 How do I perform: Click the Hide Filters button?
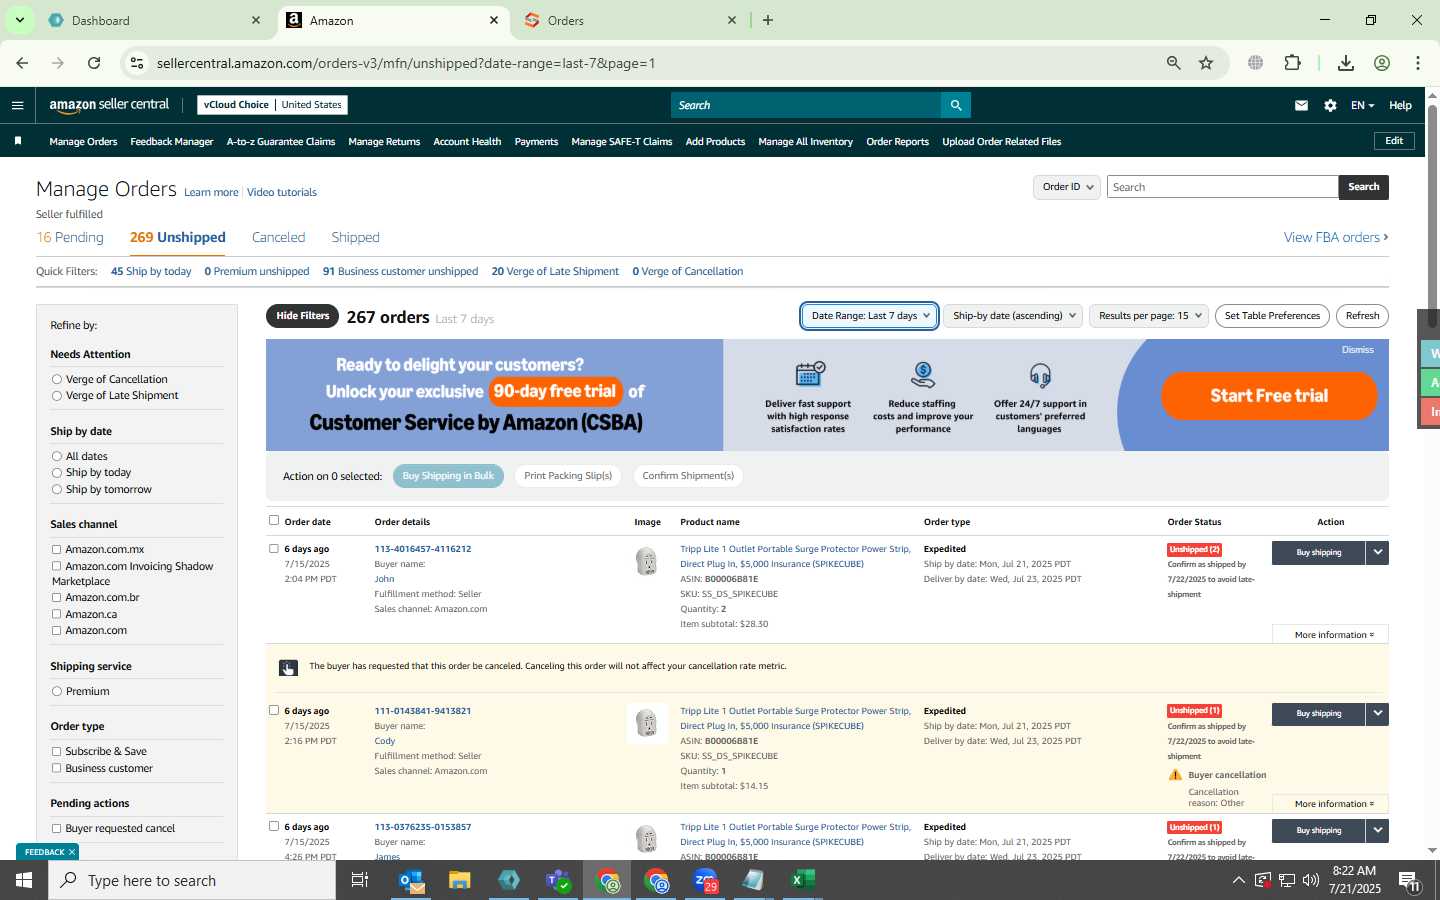(x=302, y=316)
